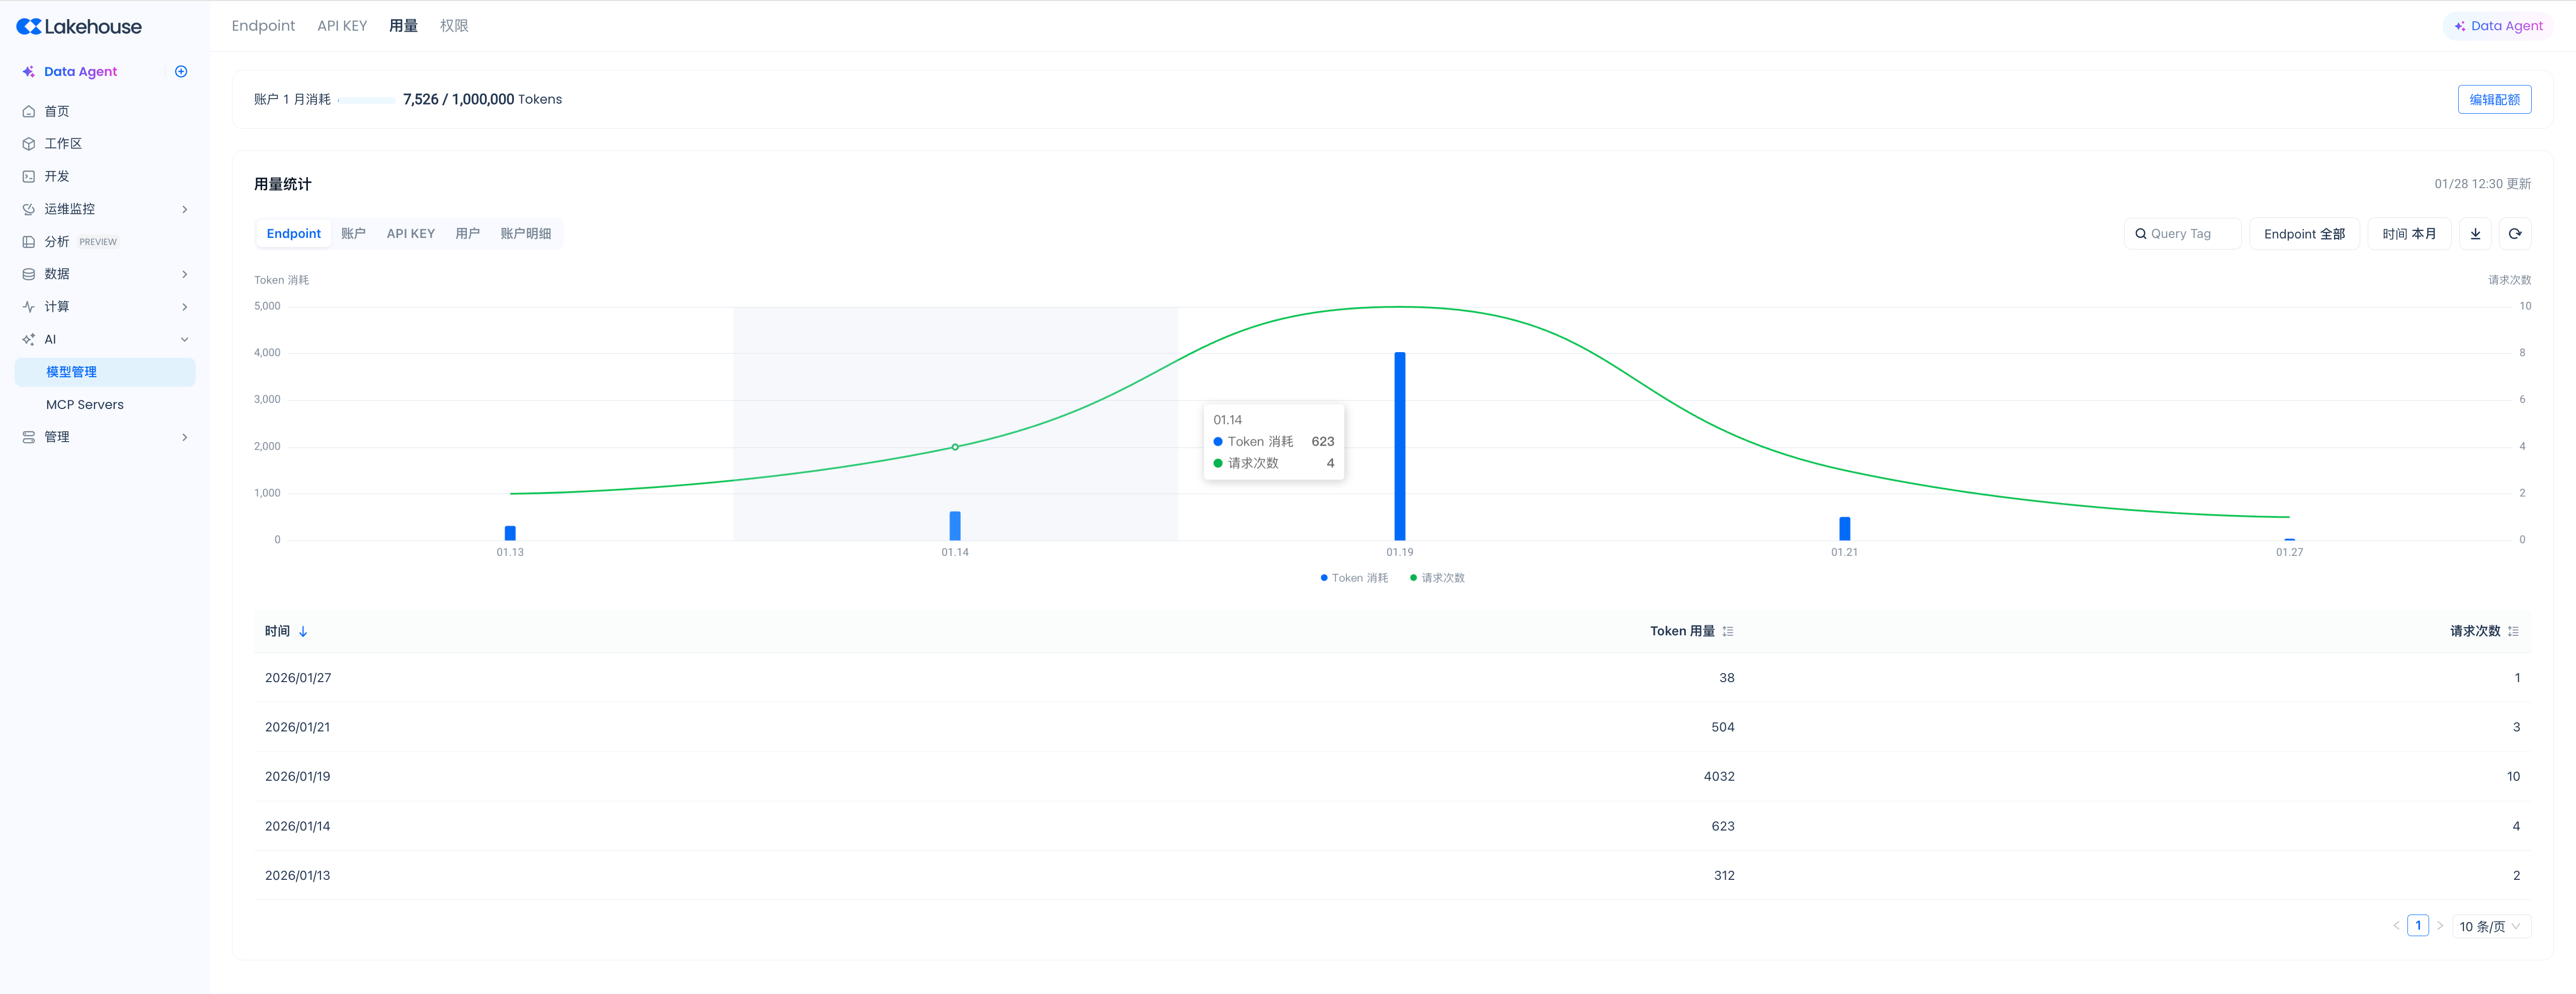
Task: Select the 账户明细 statistics tab
Action: tap(525, 234)
